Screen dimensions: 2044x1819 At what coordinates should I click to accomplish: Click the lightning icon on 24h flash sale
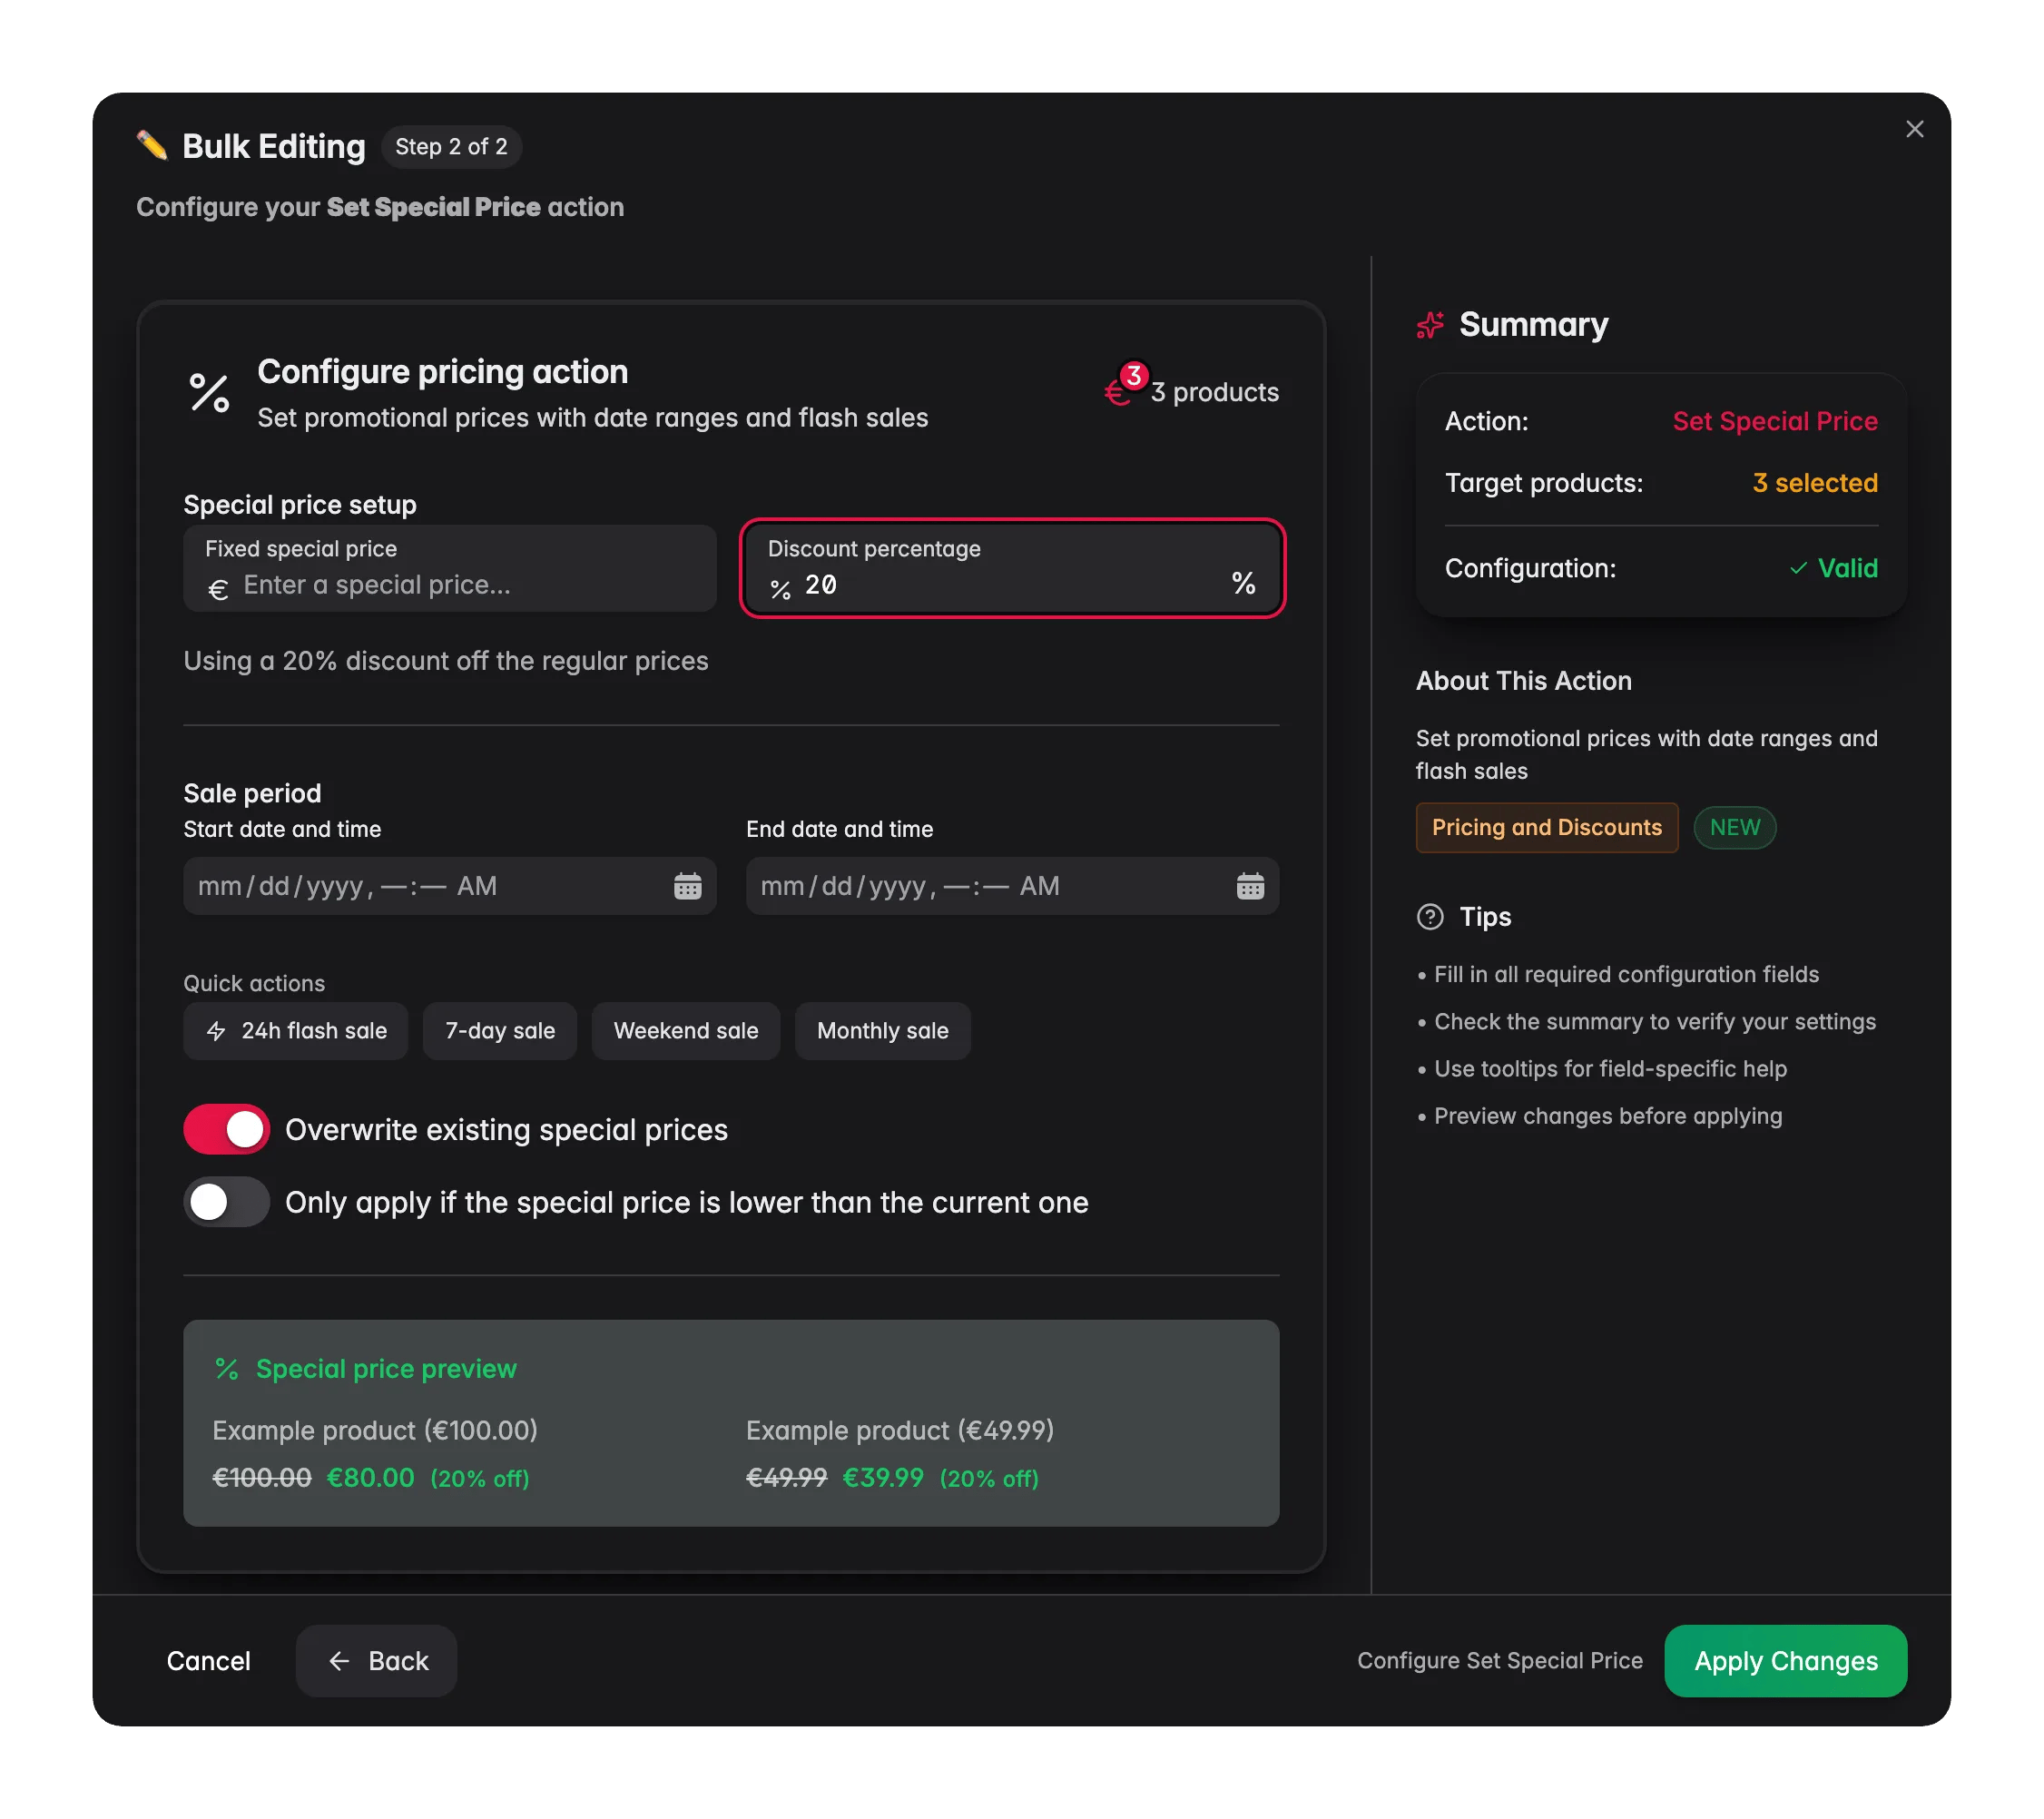tap(216, 1031)
